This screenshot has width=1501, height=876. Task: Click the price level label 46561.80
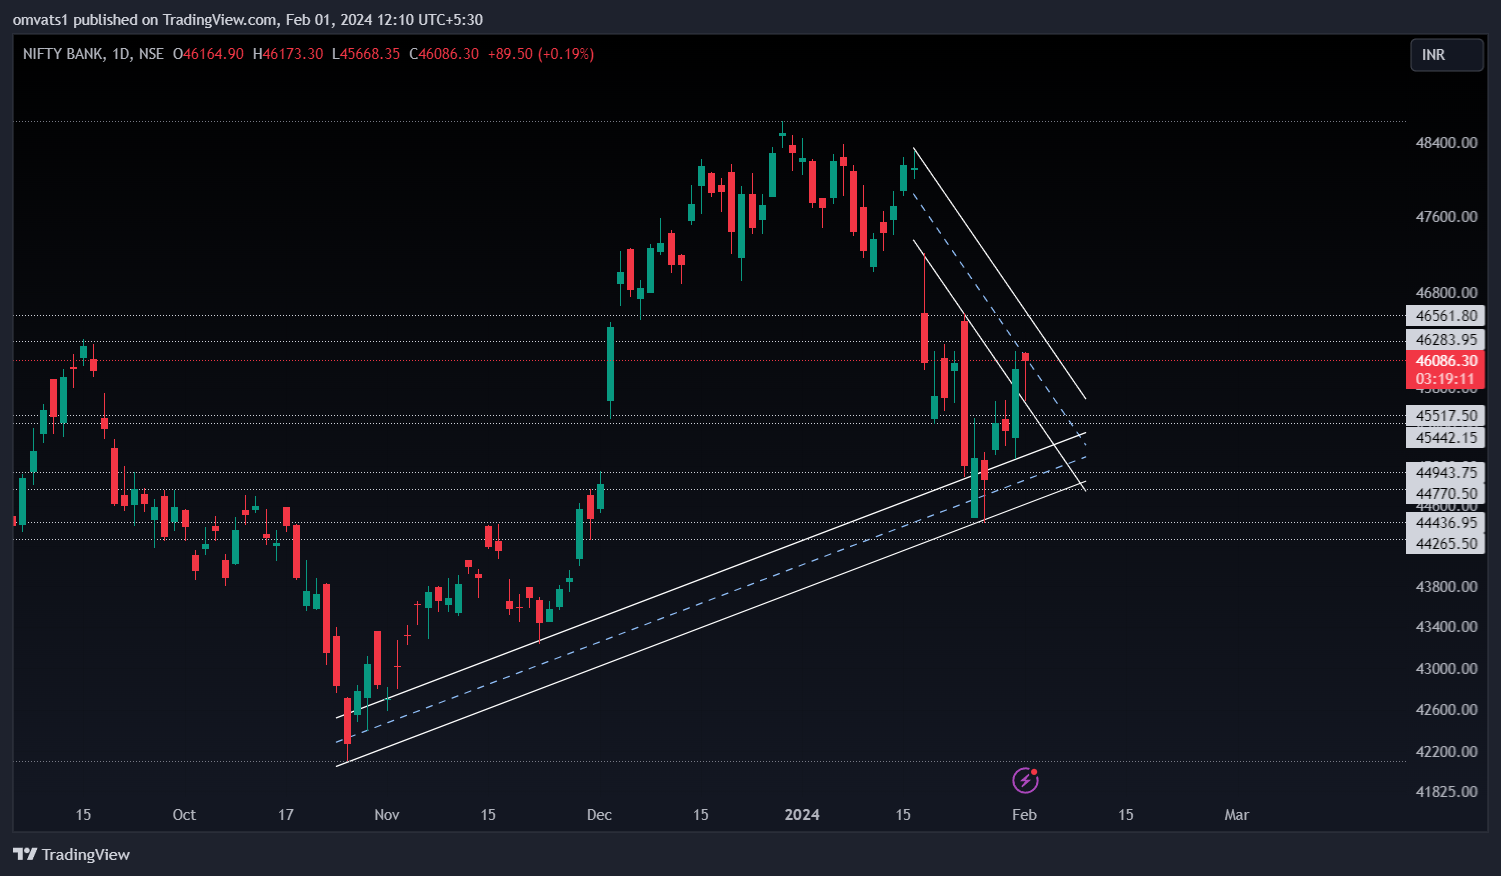(x=1446, y=316)
